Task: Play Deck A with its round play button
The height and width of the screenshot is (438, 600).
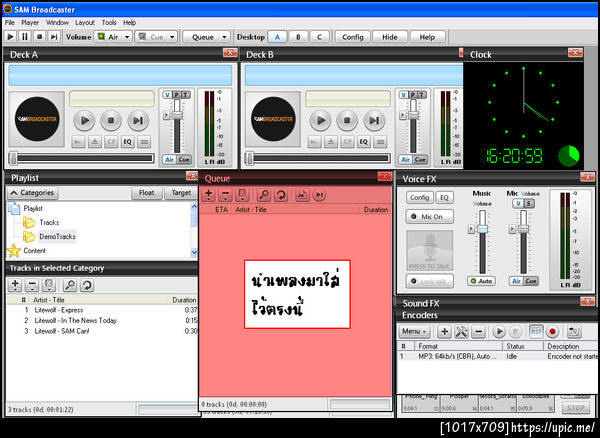Action: 84,120
